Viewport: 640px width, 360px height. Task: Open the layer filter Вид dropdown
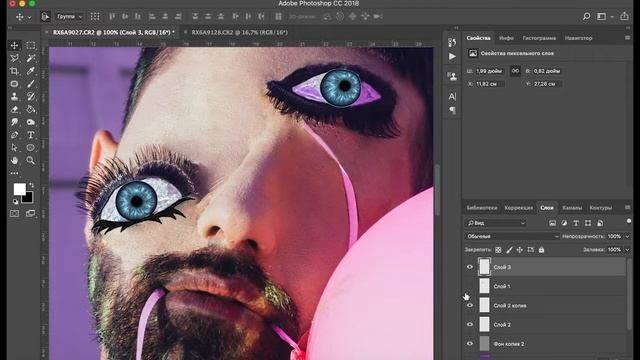[x=496, y=223]
